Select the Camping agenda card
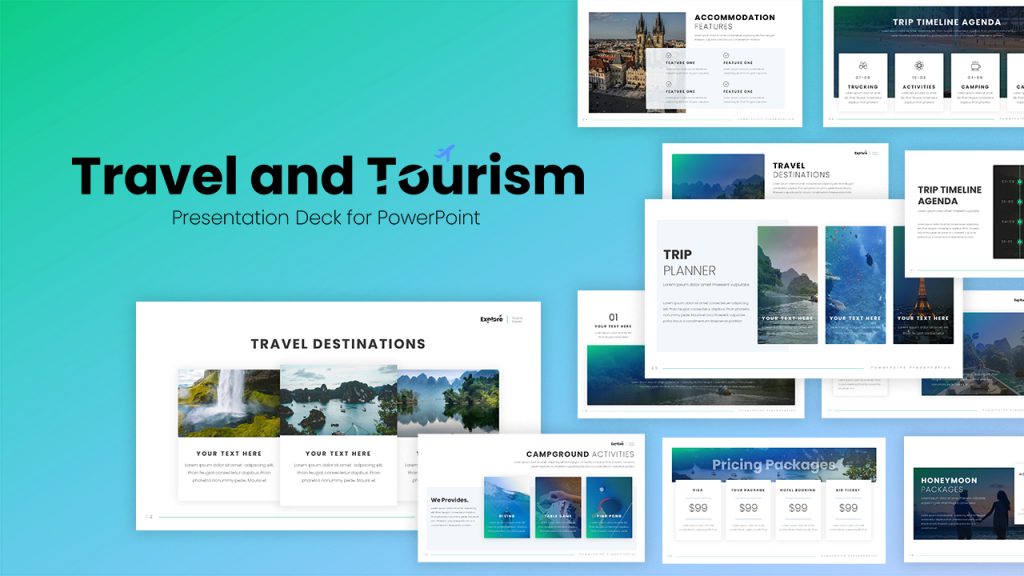 [975, 82]
